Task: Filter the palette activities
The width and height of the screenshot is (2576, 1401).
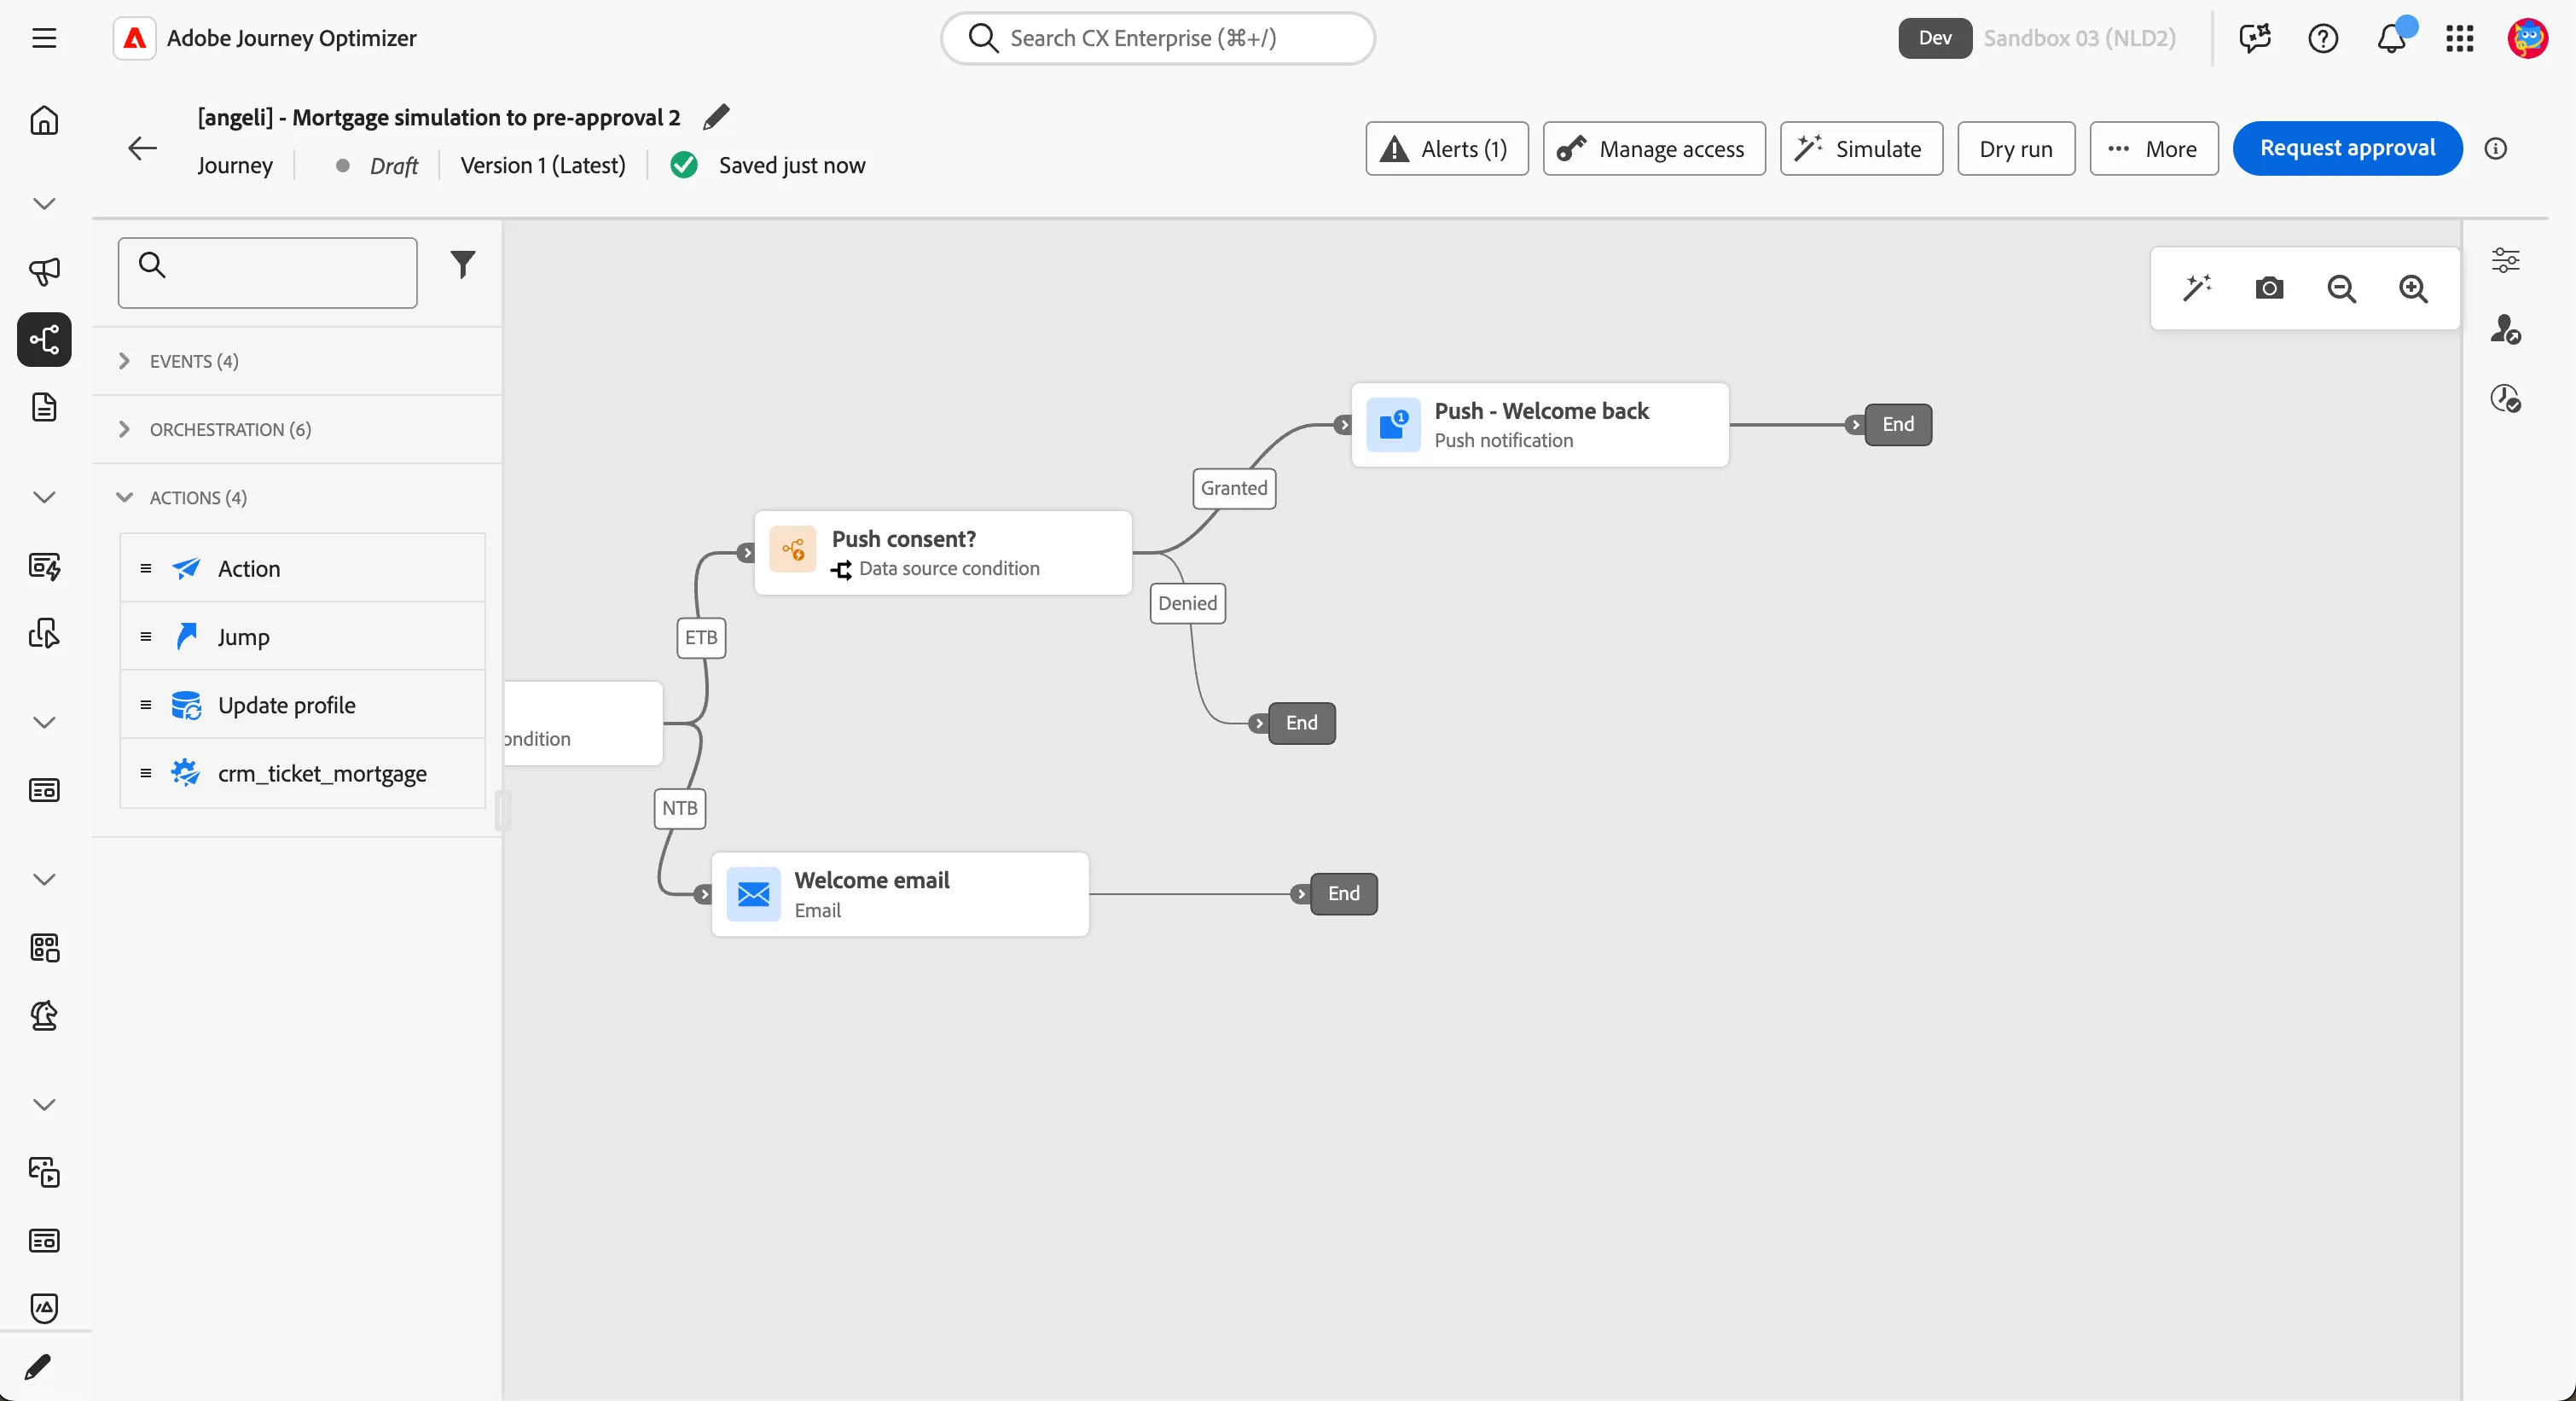Action: coord(462,265)
